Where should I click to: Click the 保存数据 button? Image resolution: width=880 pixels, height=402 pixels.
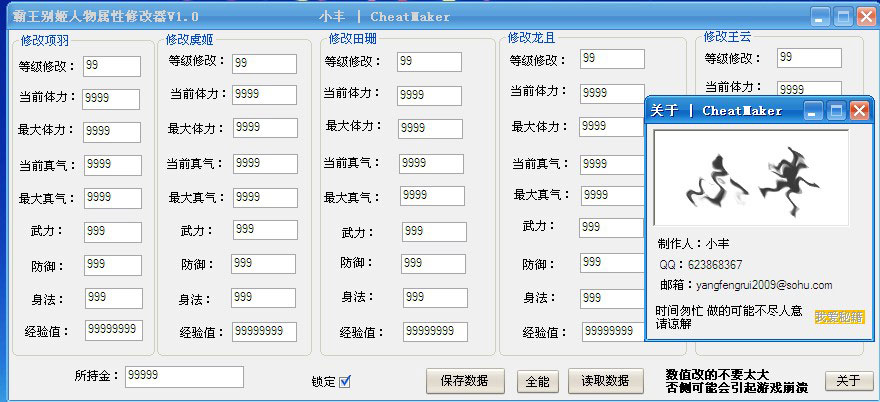point(464,381)
